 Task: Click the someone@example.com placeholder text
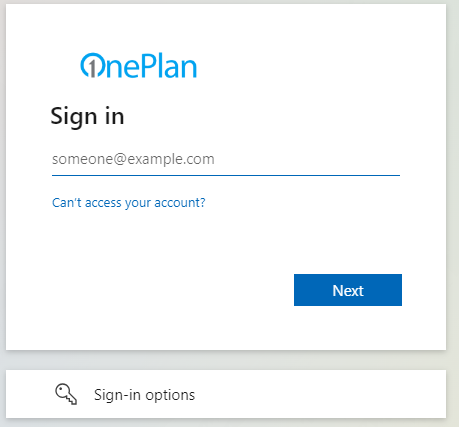(x=133, y=159)
